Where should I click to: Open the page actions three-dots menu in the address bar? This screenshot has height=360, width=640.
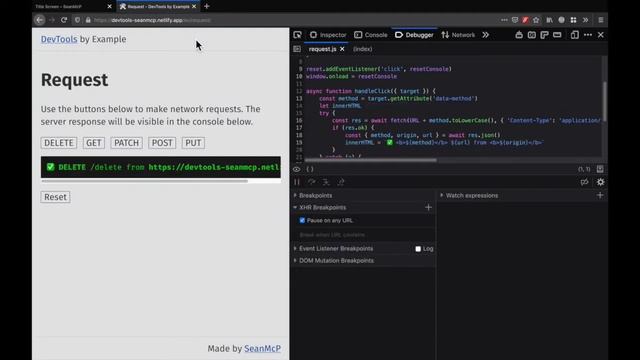coord(504,20)
